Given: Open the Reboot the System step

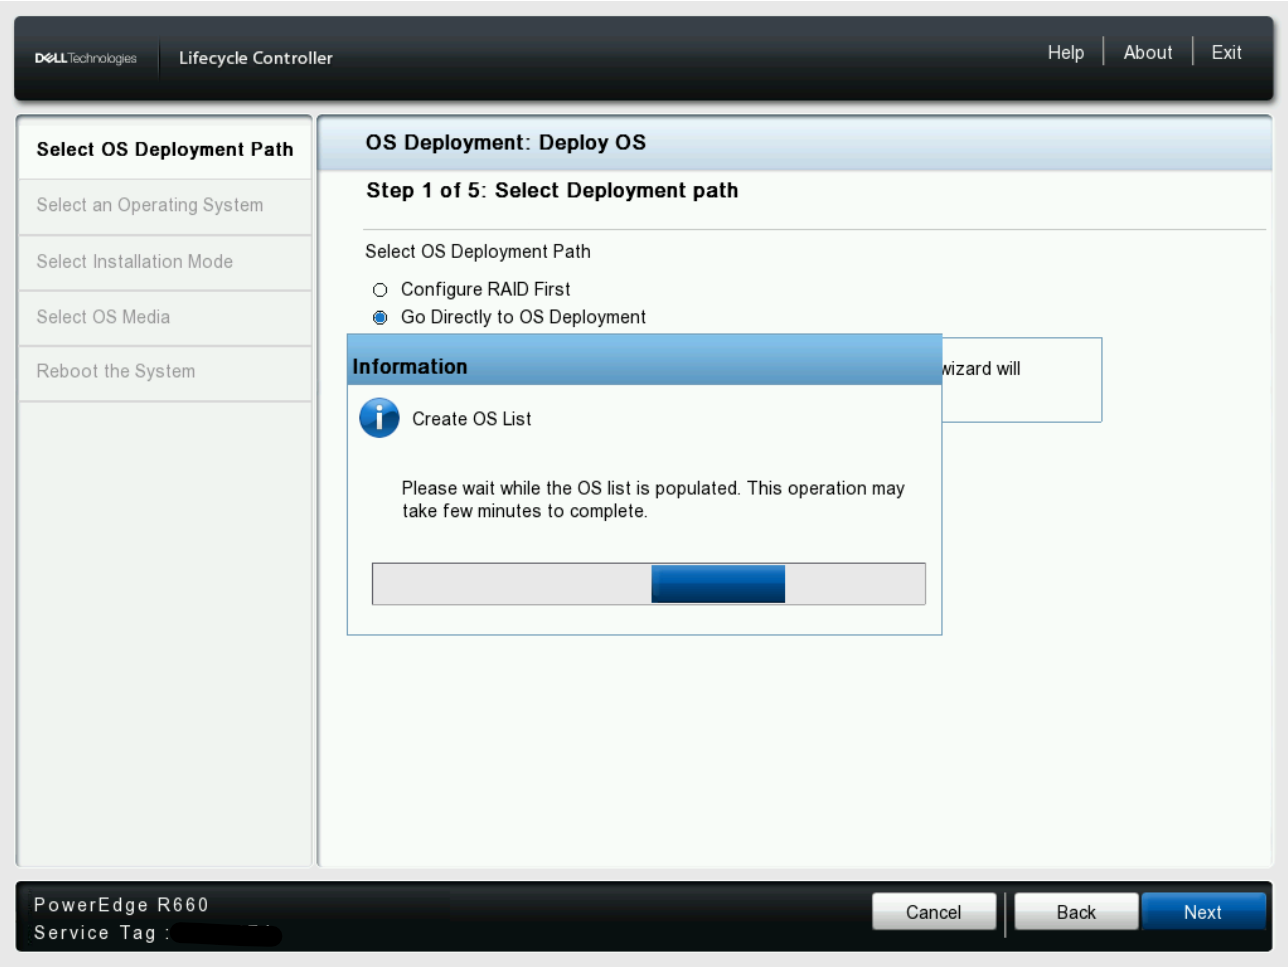Looking at the screenshot, I should click(165, 373).
